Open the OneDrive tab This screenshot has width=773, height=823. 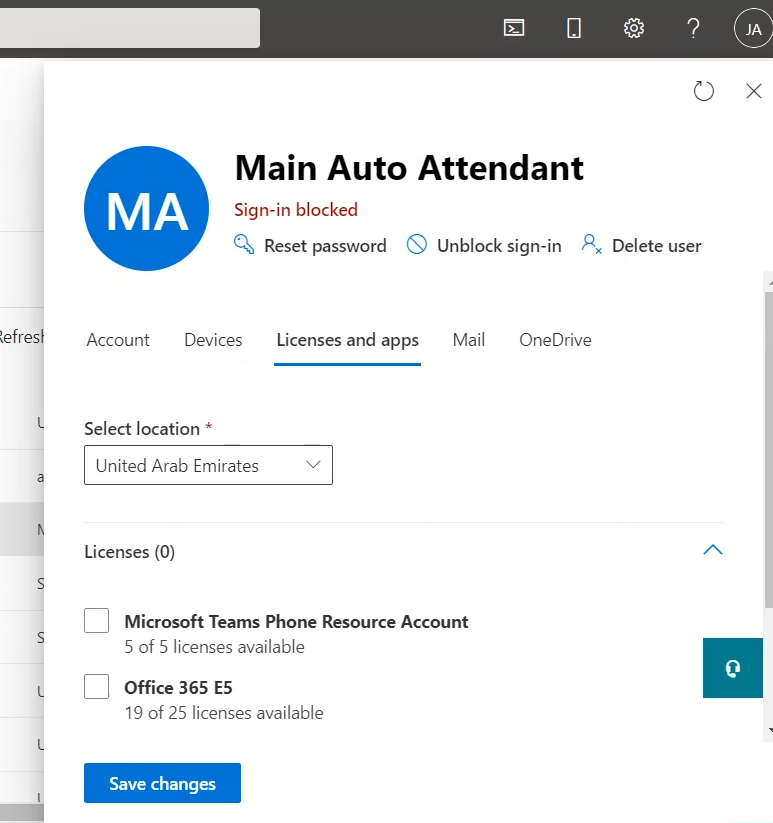click(x=555, y=340)
